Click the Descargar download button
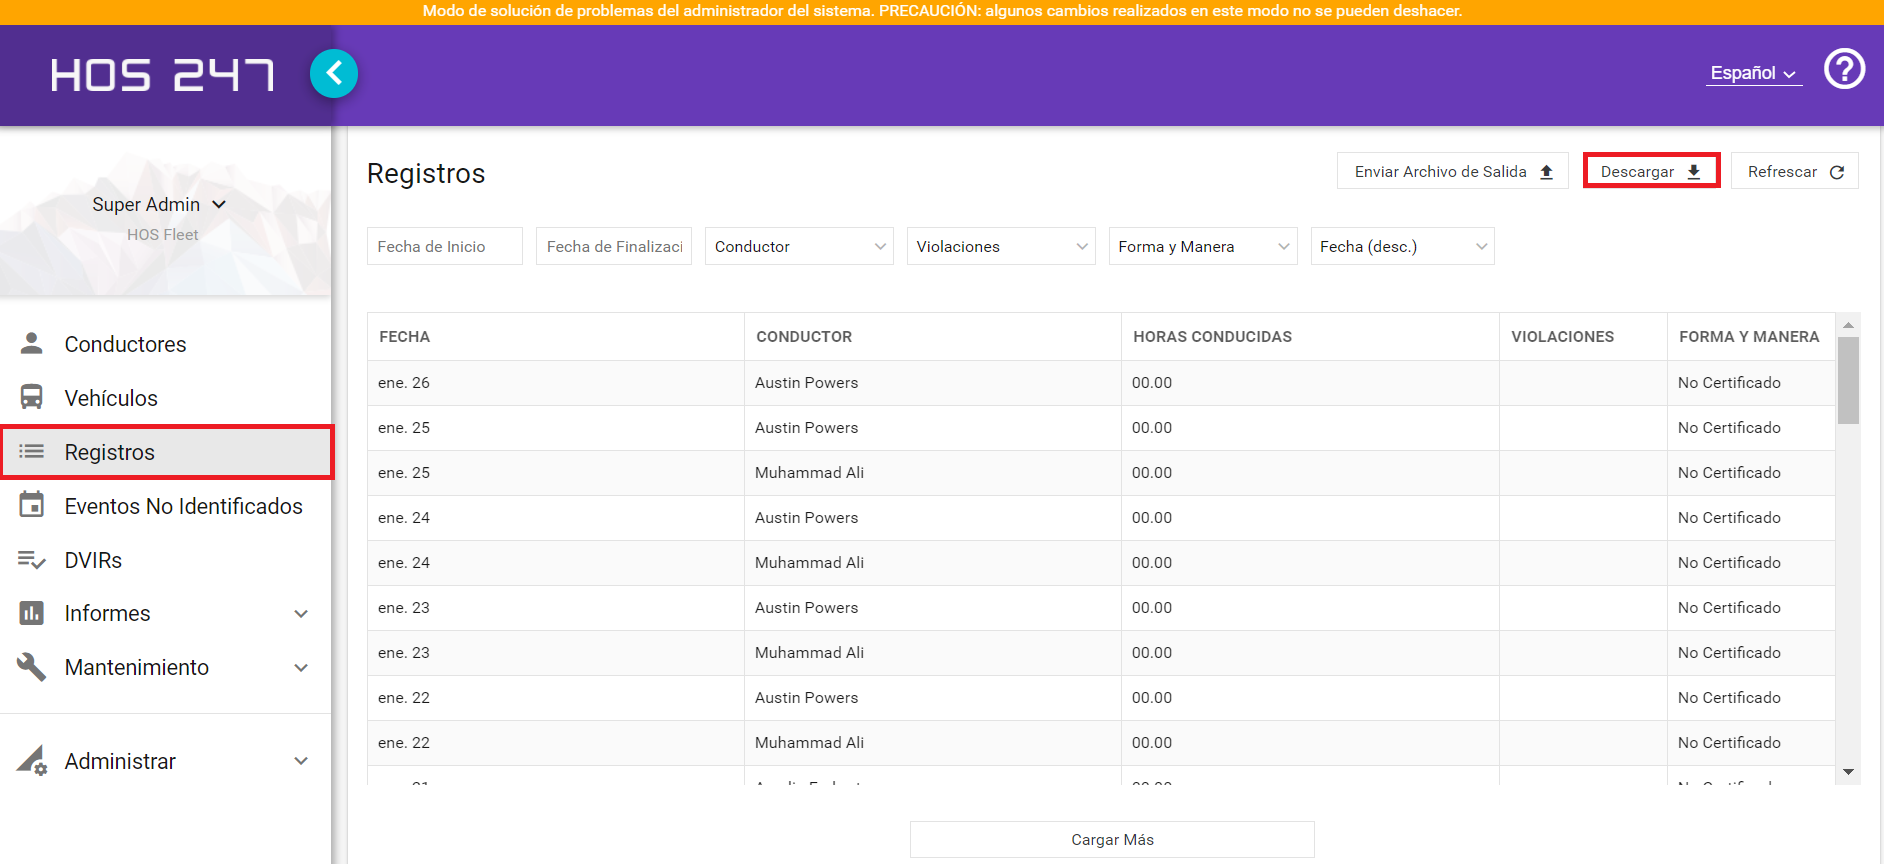This screenshot has width=1884, height=864. tap(1651, 171)
